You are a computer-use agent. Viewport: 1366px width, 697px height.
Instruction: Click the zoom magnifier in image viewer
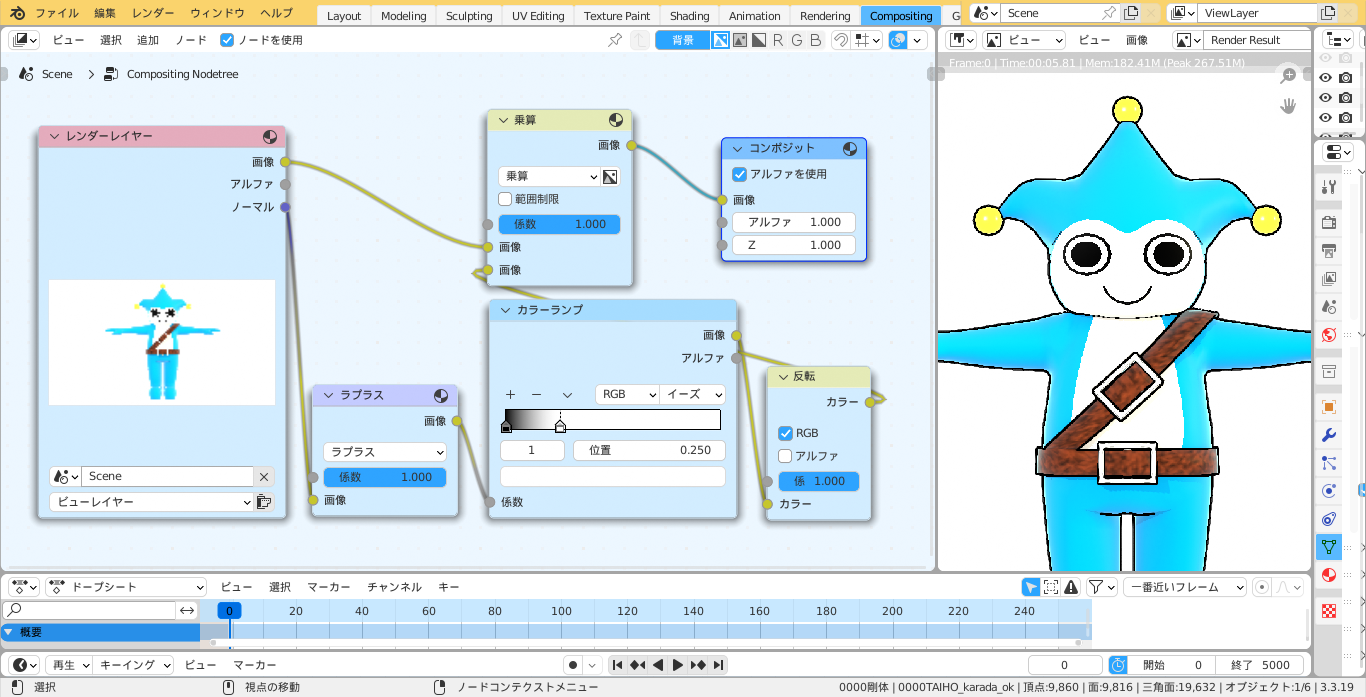(1289, 76)
